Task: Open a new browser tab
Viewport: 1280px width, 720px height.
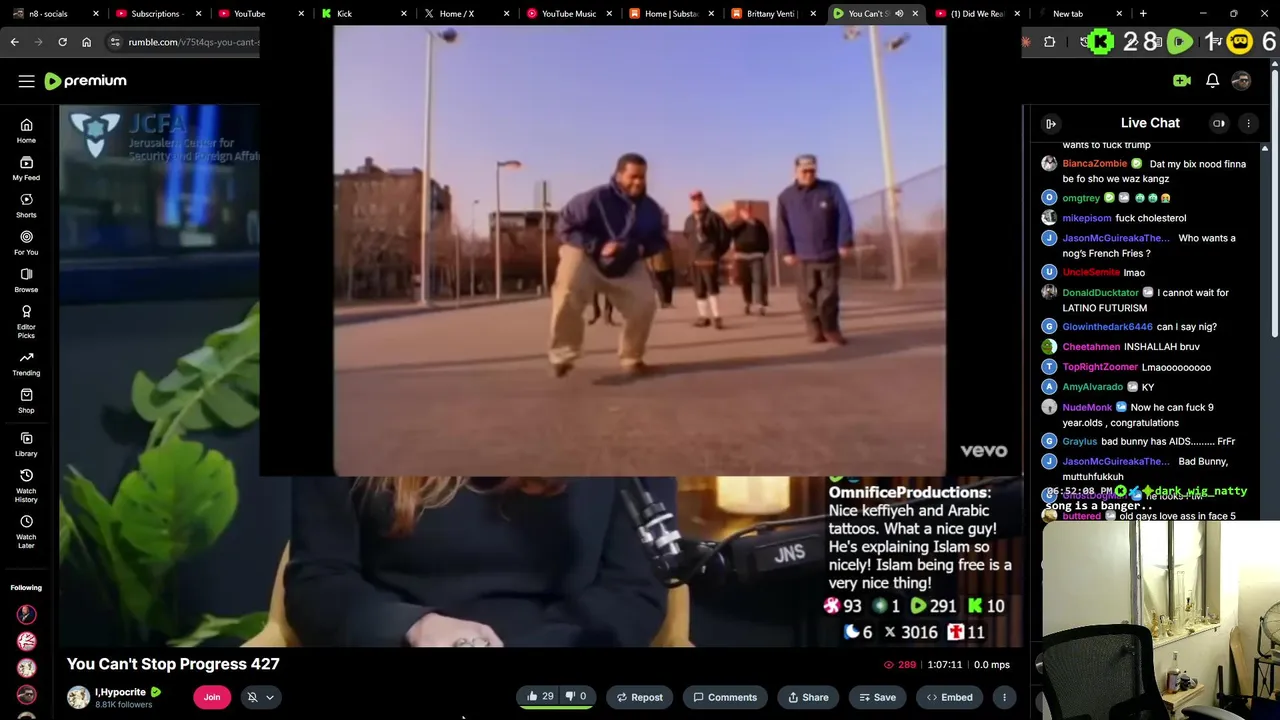Action: coord(1143,14)
